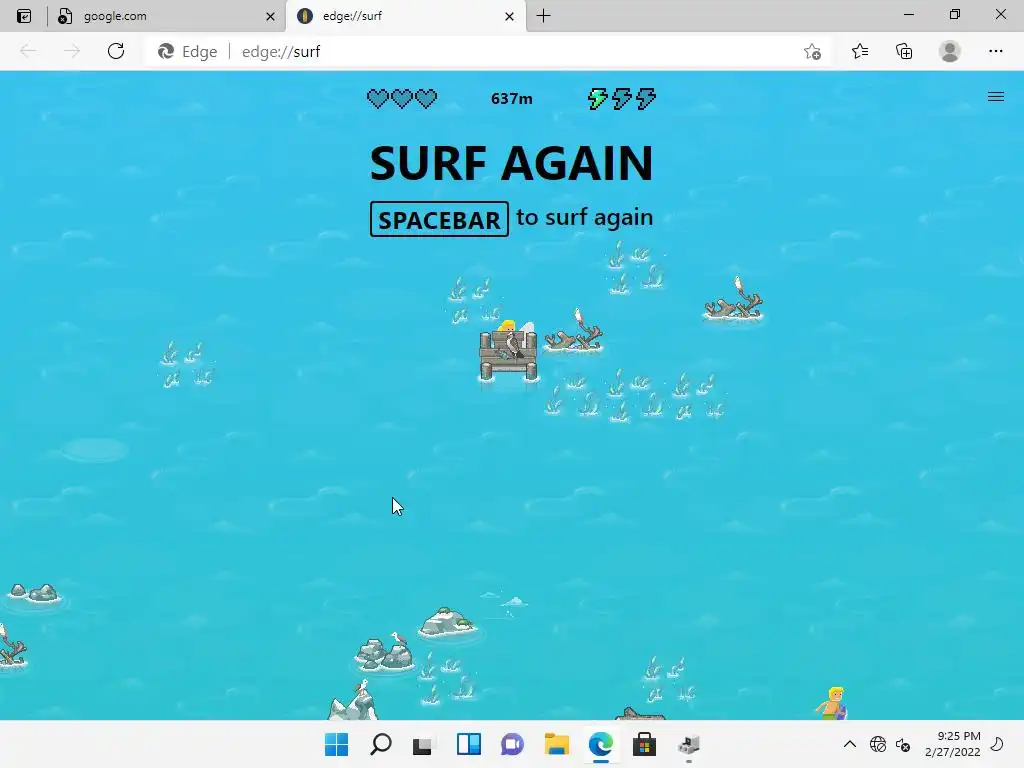Viewport: 1024px width, 768px height.
Task: Show hidden icons in the system tray
Action: (850, 744)
